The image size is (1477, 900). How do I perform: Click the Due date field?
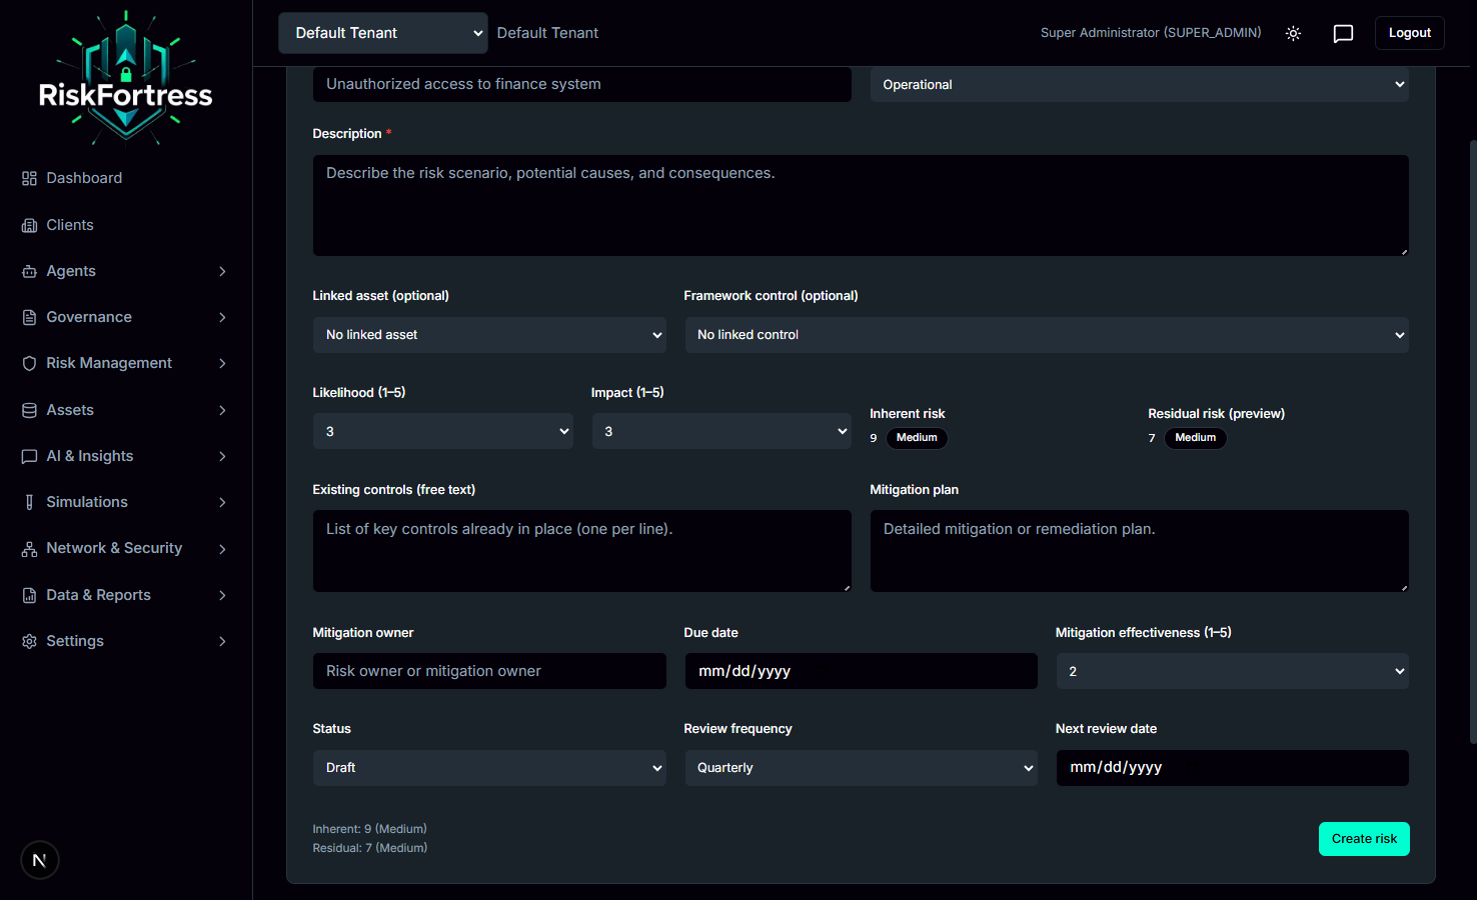click(861, 671)
